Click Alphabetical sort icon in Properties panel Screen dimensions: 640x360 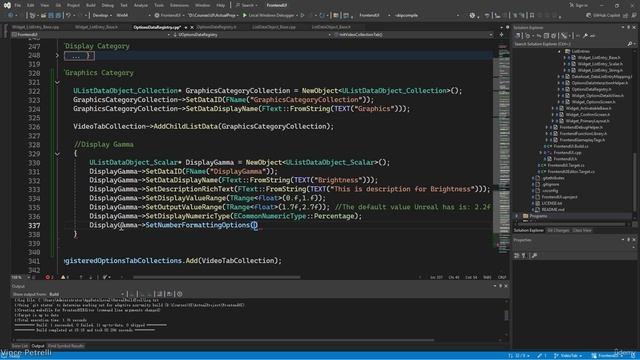[x=523, y=256]
